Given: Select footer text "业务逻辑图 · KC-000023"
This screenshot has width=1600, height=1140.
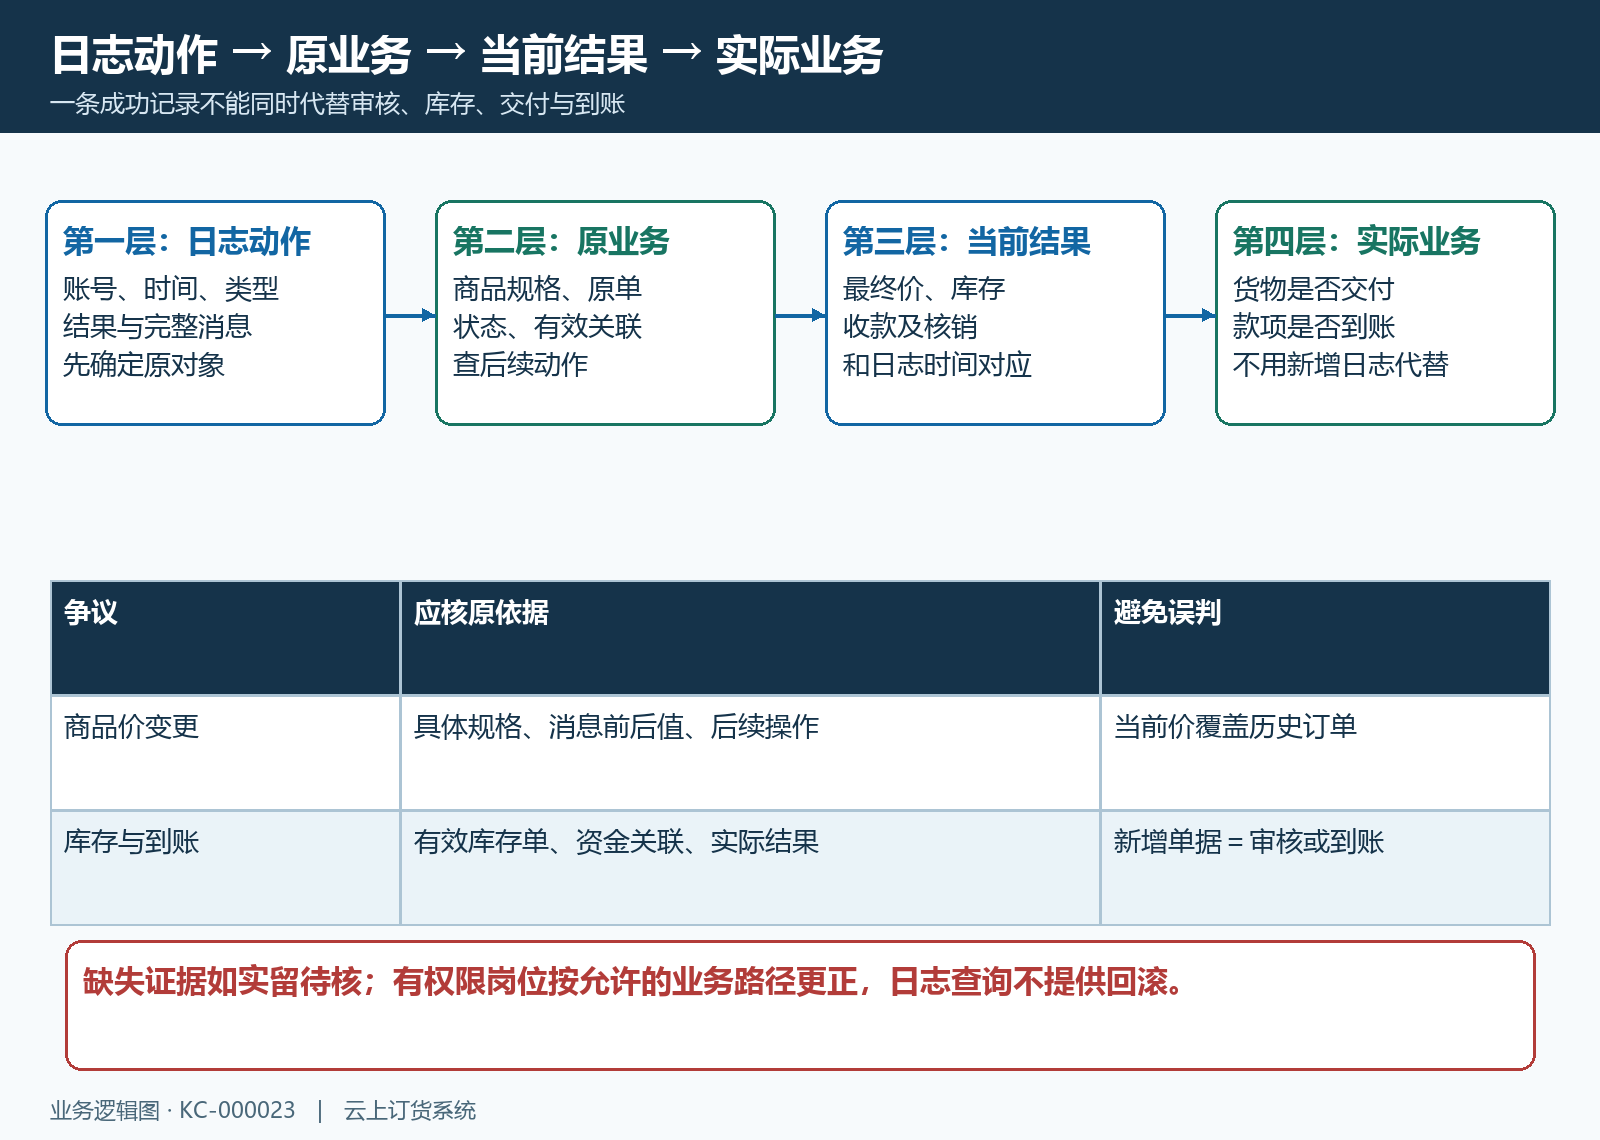Looking at the screenshot, I should click(x=173, y=1110).
